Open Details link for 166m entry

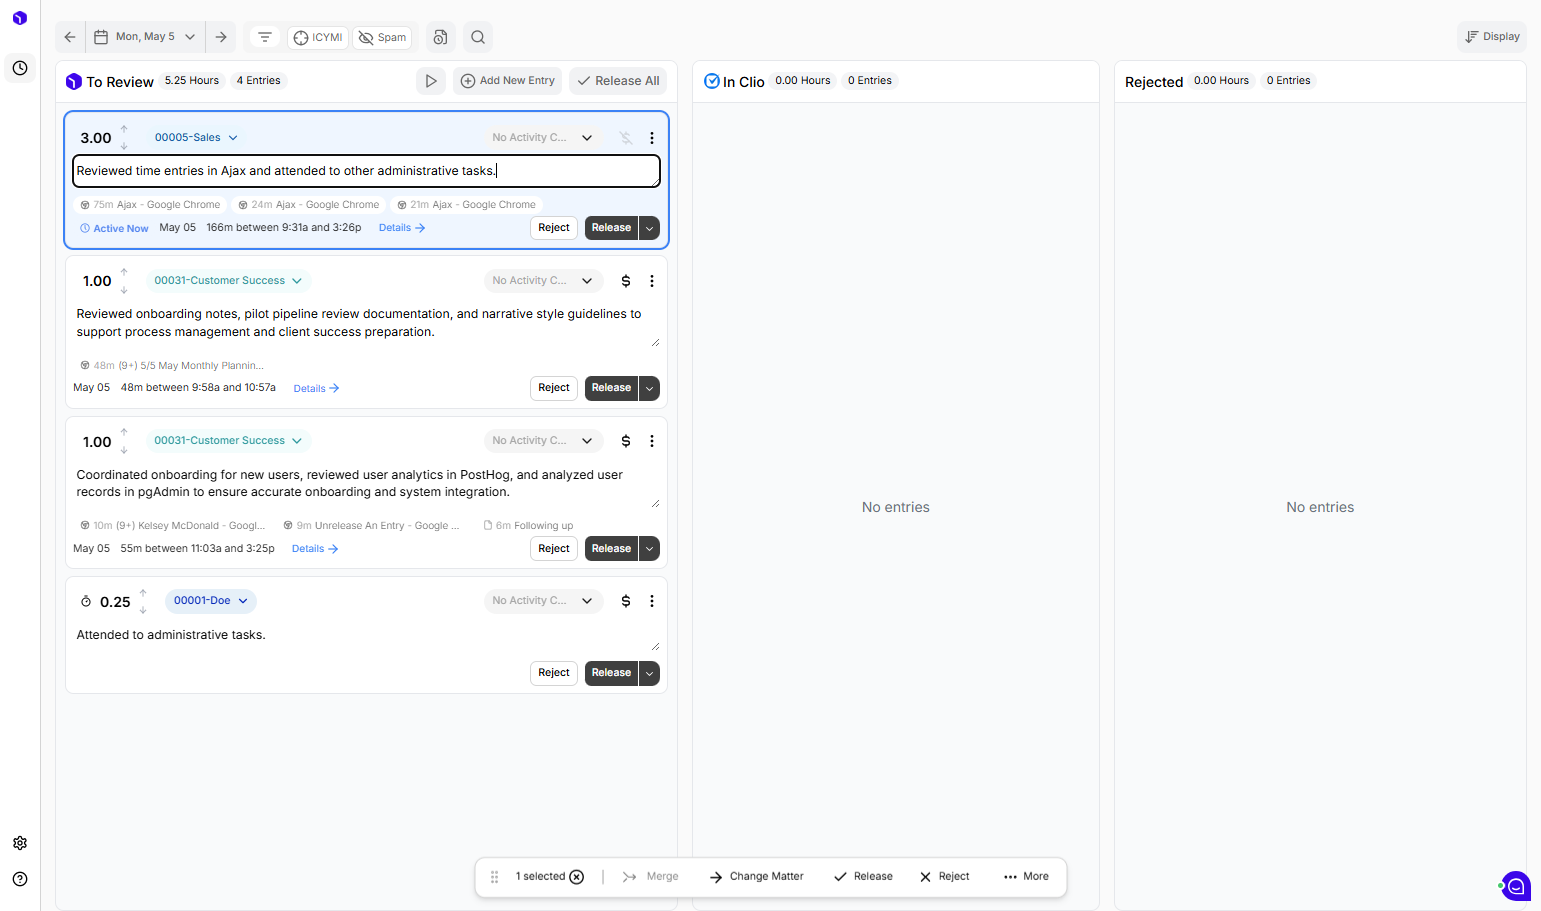402,228
